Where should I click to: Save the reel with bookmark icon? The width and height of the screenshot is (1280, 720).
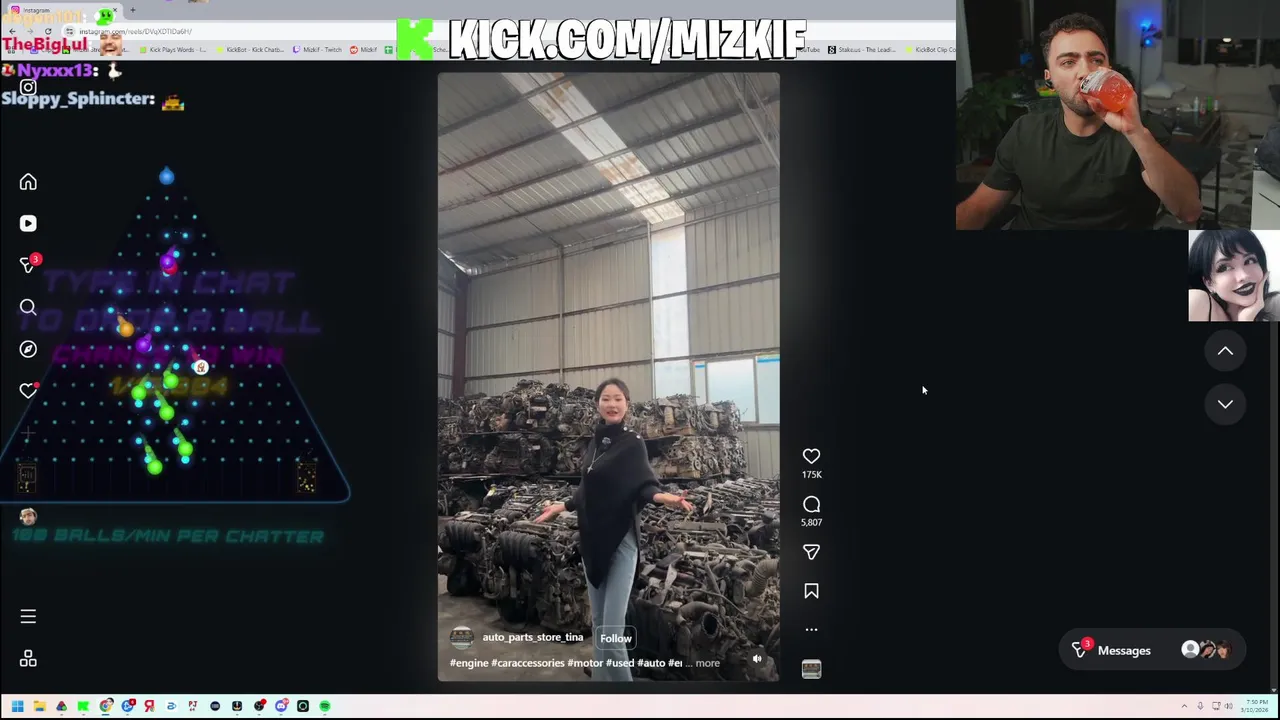tap(811, 591)
